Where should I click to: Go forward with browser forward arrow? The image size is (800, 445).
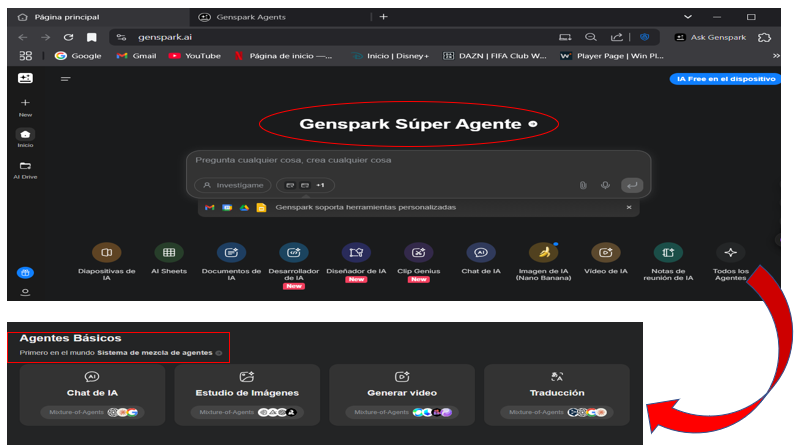pos(45,37)
